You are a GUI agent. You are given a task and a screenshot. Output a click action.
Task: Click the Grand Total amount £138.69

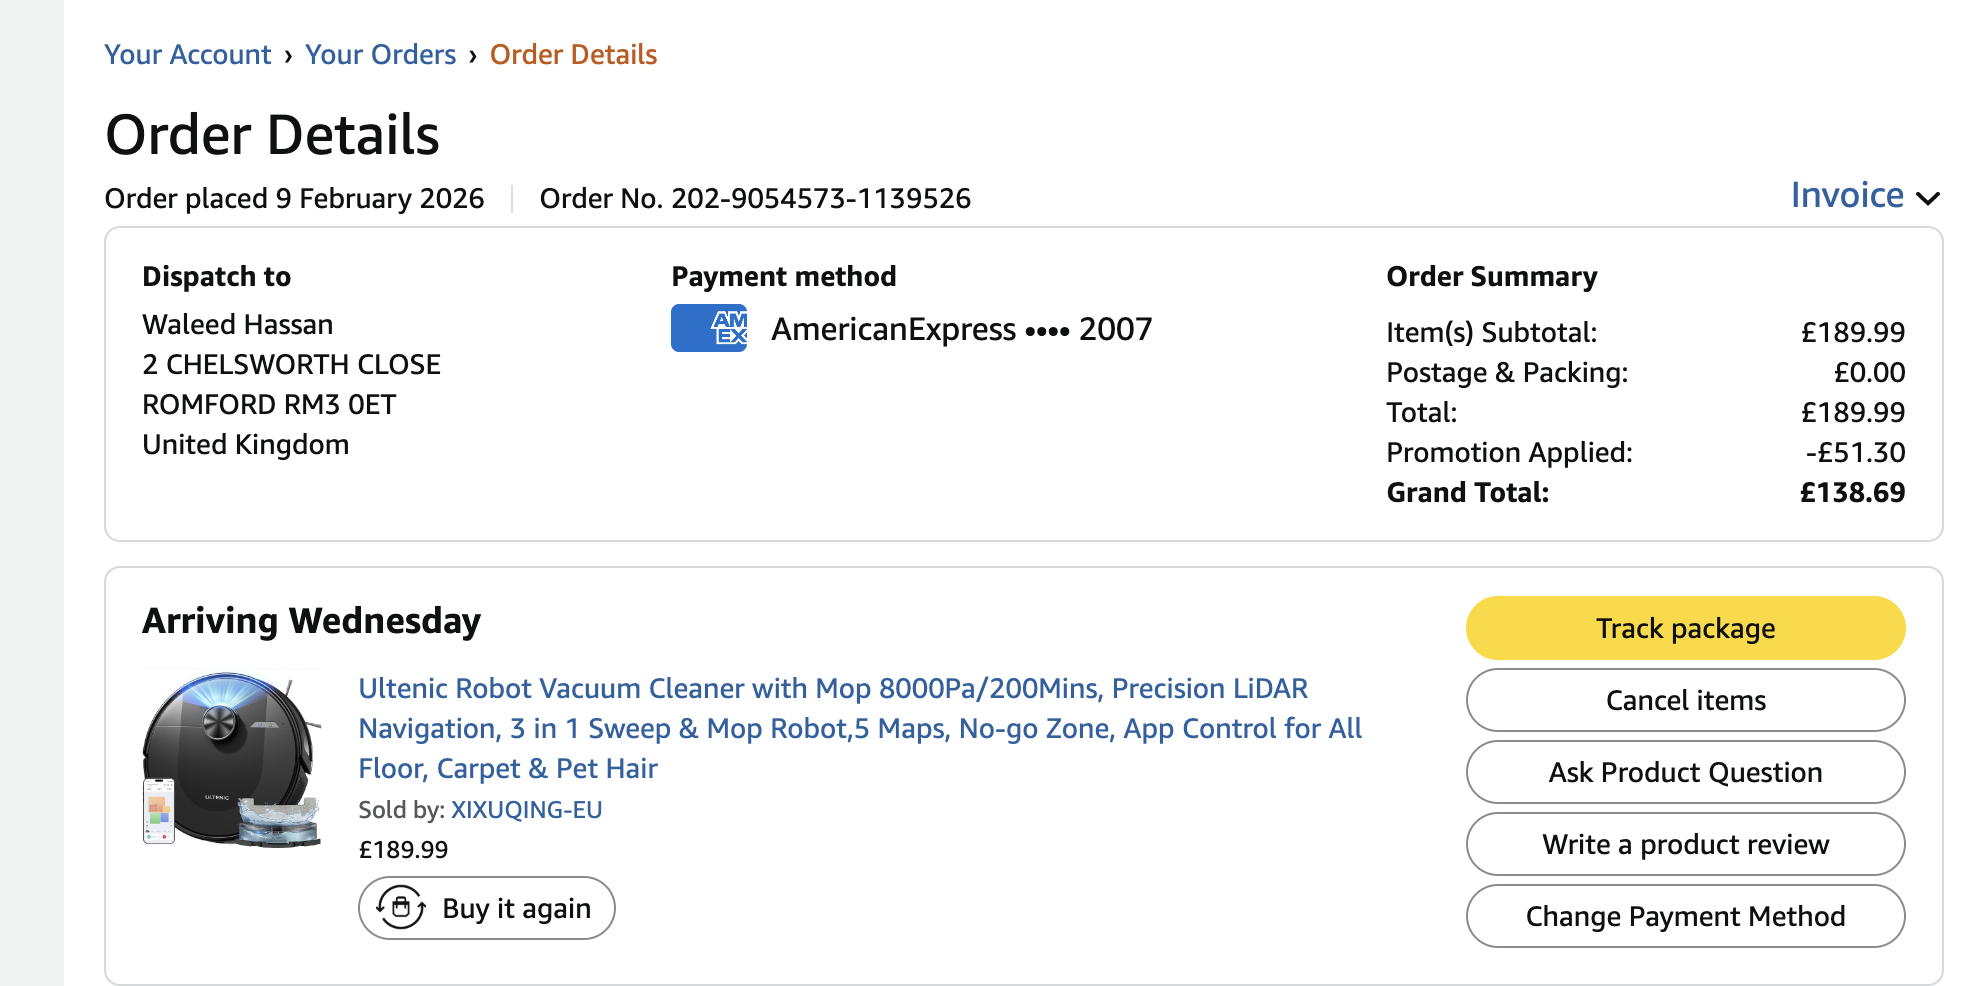coord(1852,492)
